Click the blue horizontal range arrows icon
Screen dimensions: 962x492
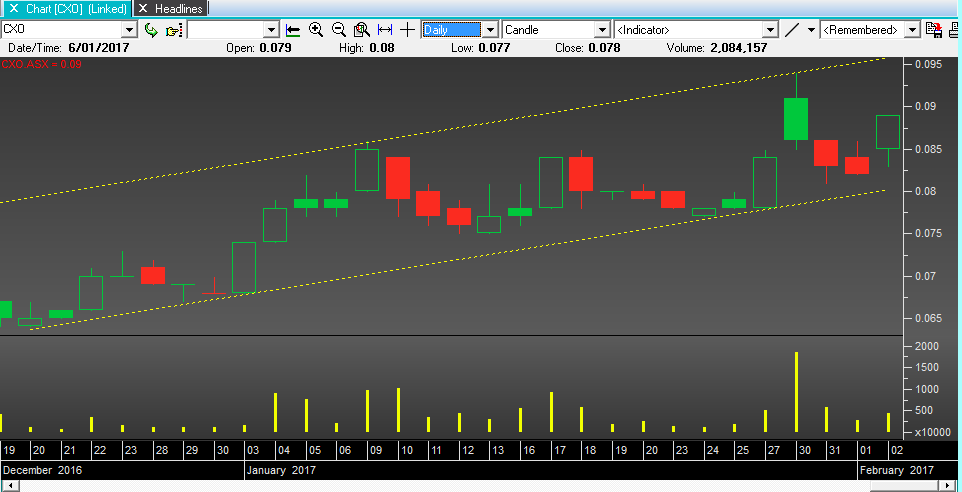385,29
